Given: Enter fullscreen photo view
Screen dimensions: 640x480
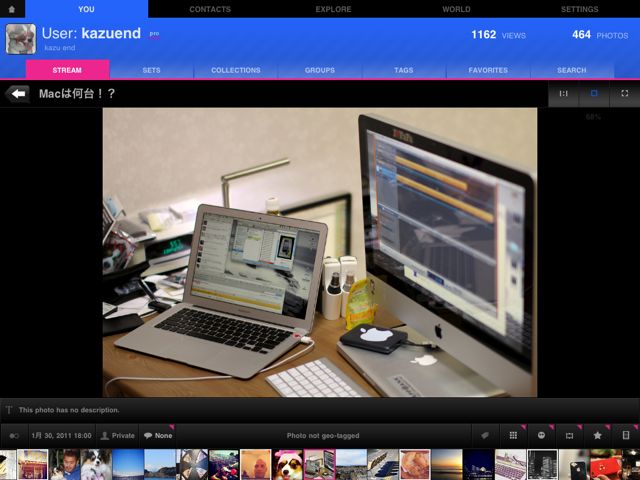Looking at the screenshot, I should pos(624,93).
